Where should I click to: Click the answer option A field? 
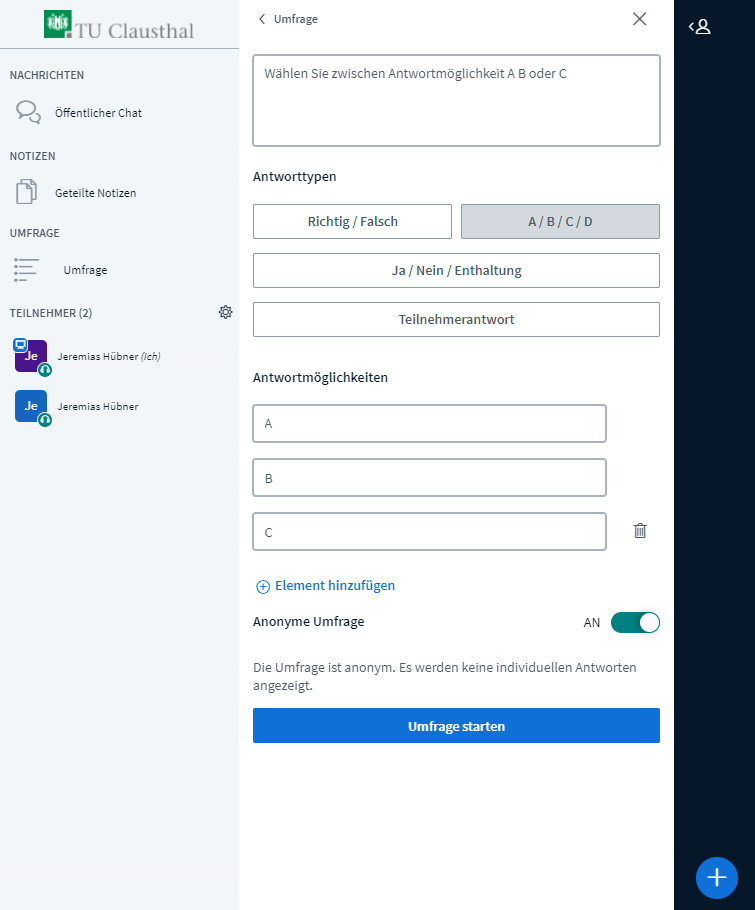click(429, 423)
